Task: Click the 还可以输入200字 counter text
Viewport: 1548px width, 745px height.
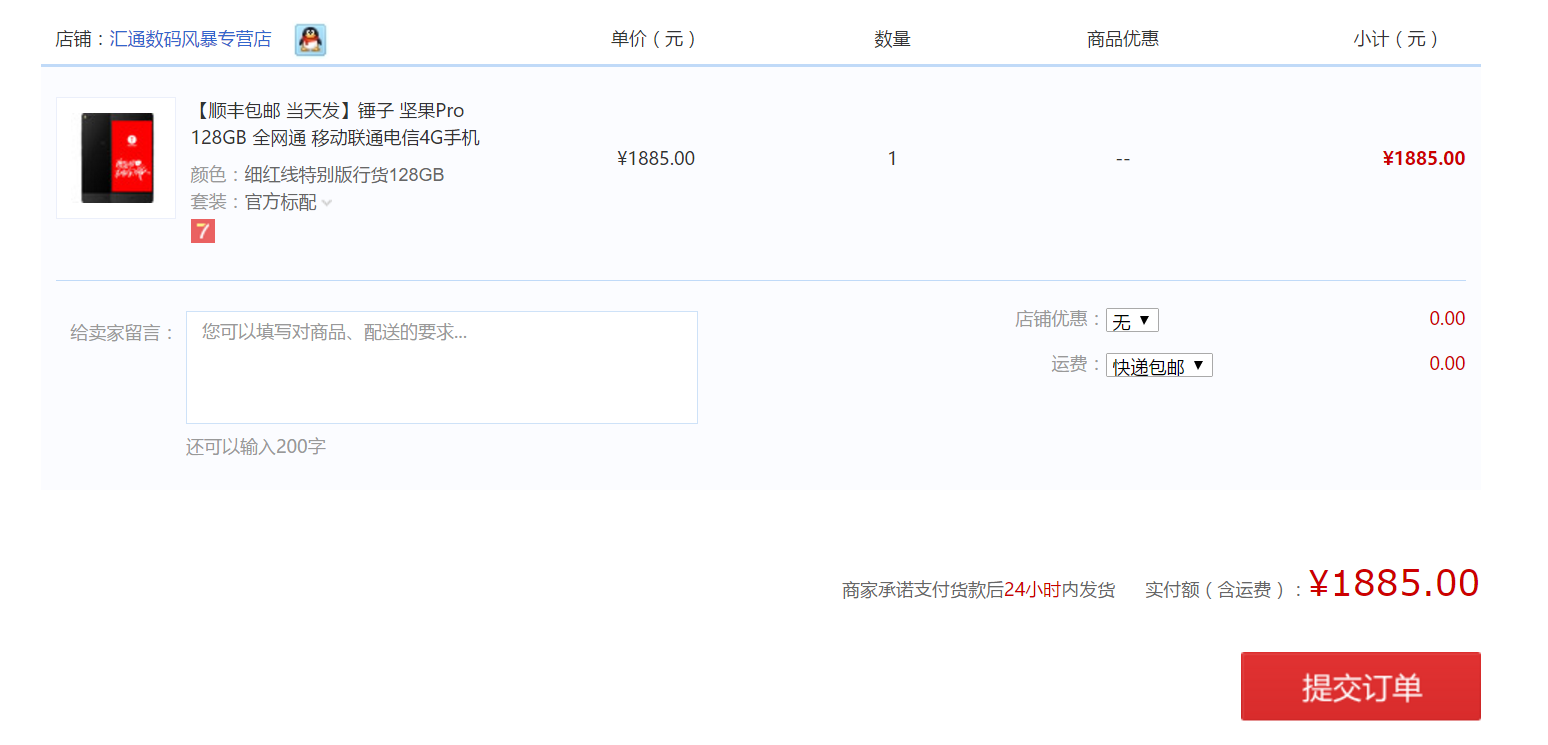Action: [x=256, y=447]
